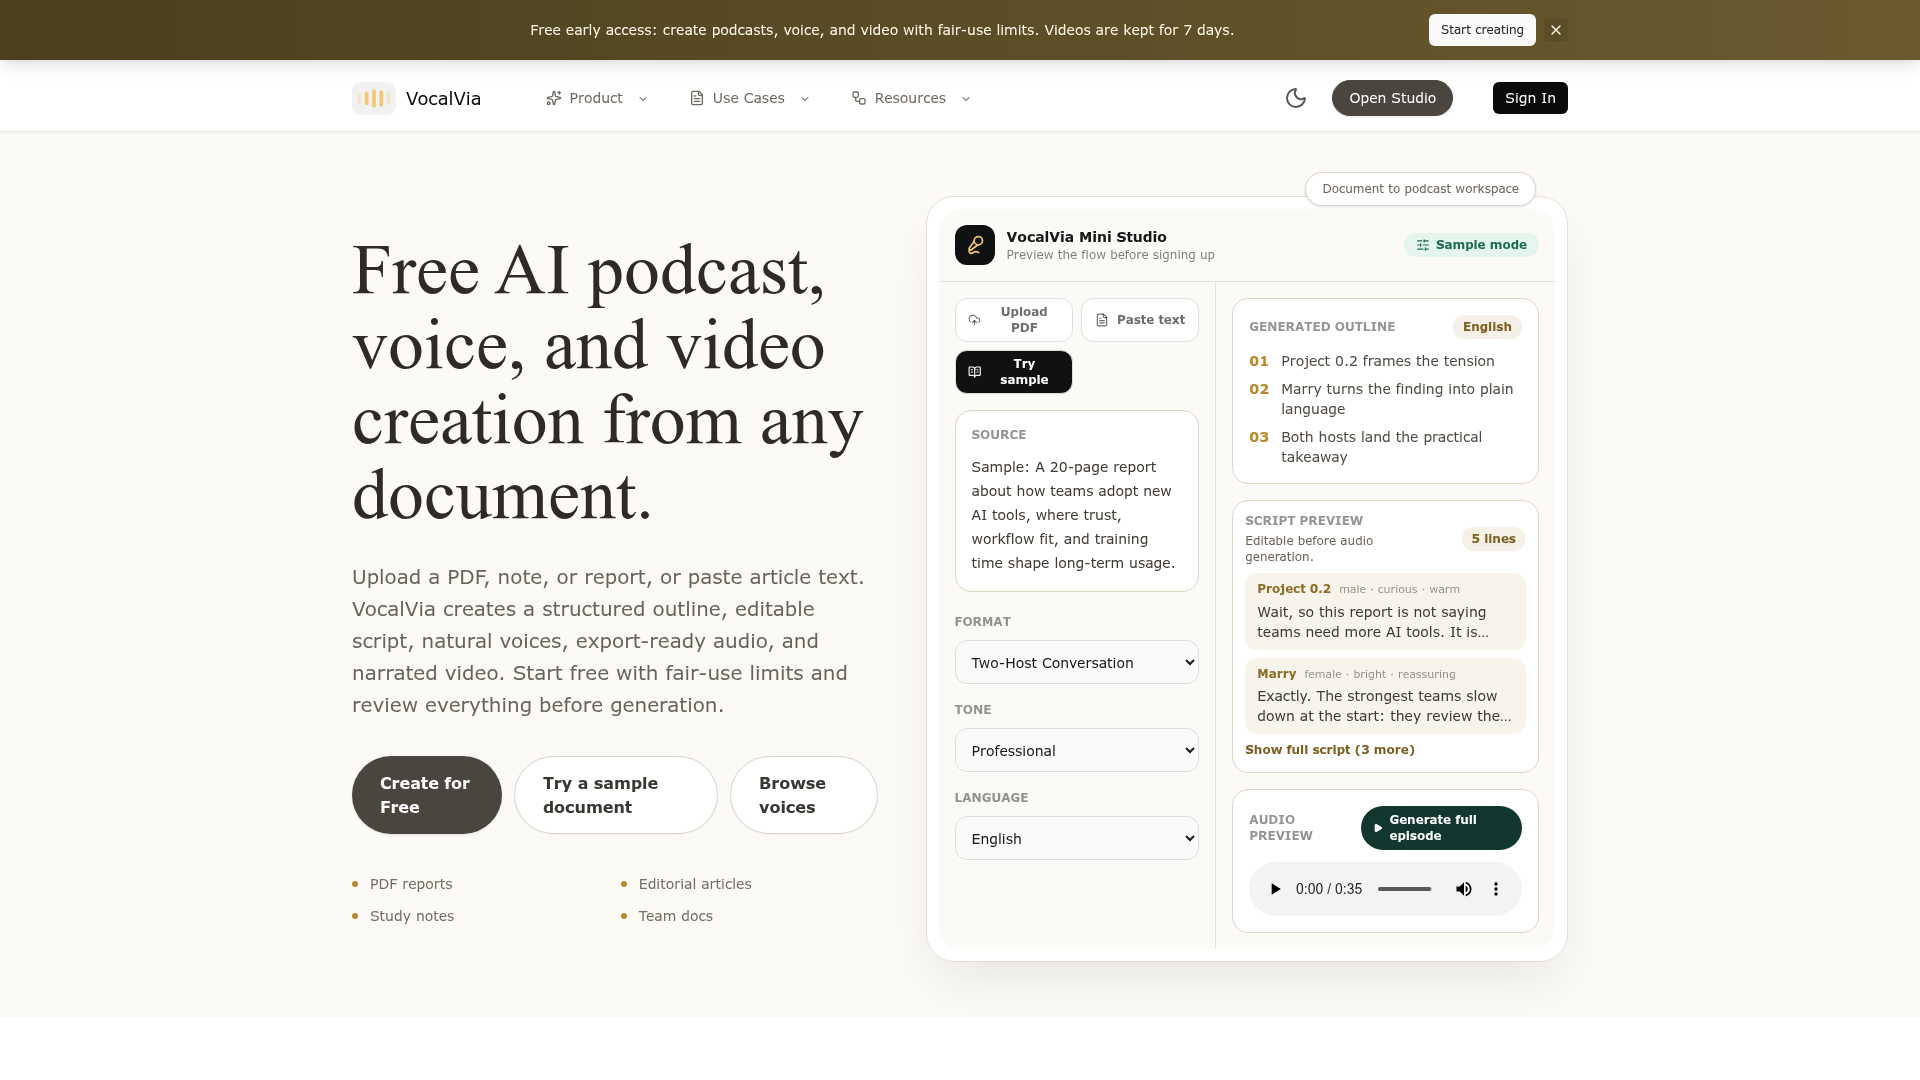Viewport: 1920px width, 1080px height.
Task: Click Try a sample document button
Action: pos(616,795)
